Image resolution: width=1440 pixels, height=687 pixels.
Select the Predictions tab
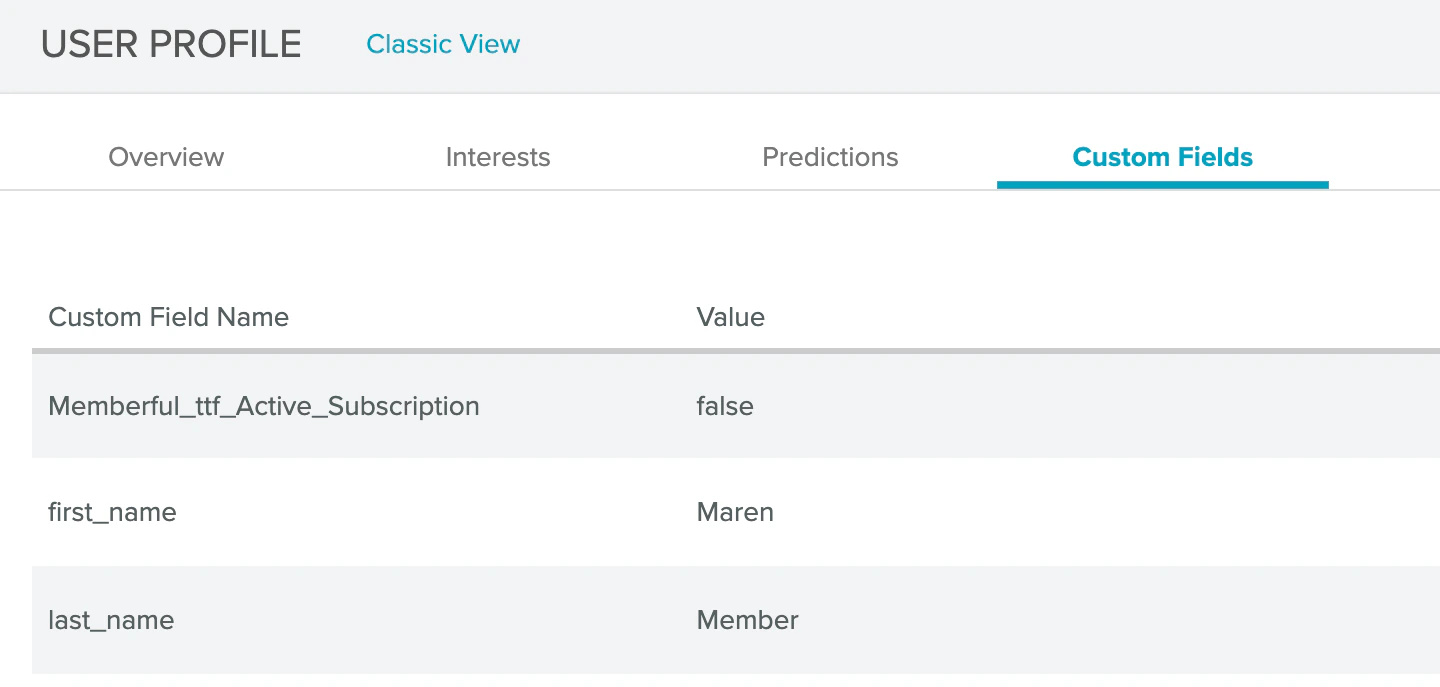click(830, 157)
